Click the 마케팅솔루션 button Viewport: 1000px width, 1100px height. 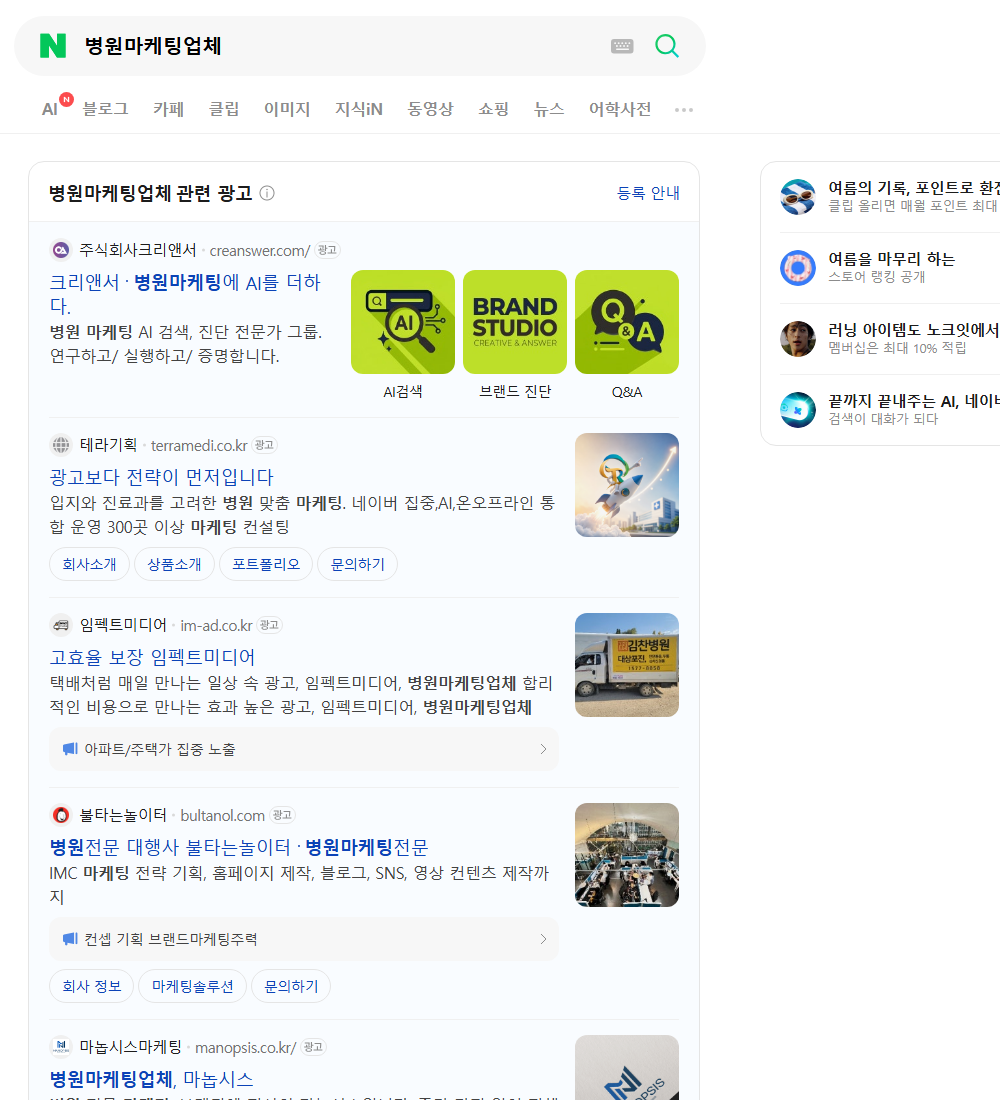(x=192, y=986)
